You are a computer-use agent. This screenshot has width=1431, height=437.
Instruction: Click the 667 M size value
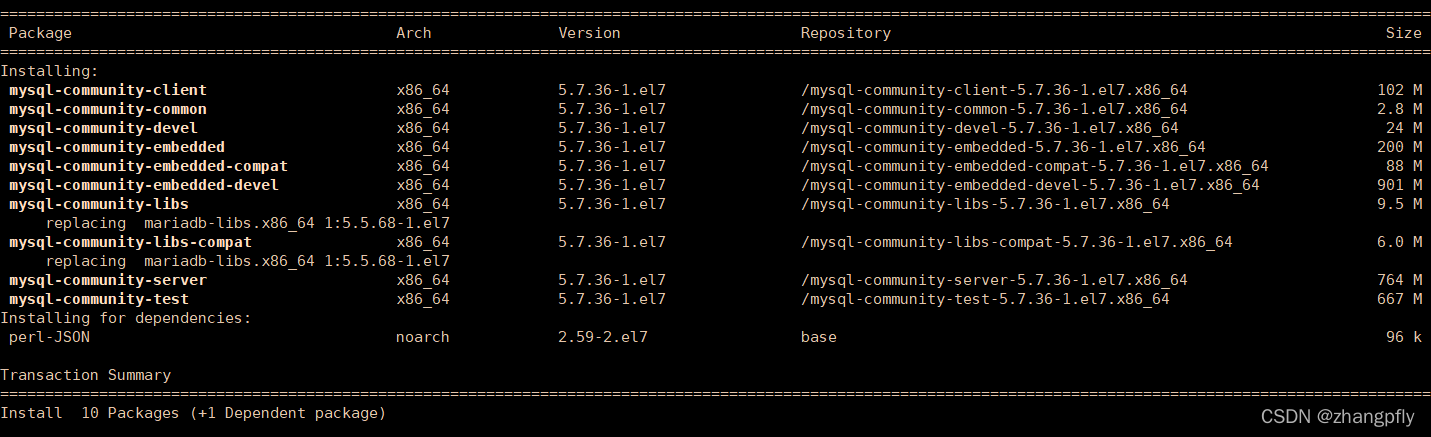click(x=1399, y=299)
